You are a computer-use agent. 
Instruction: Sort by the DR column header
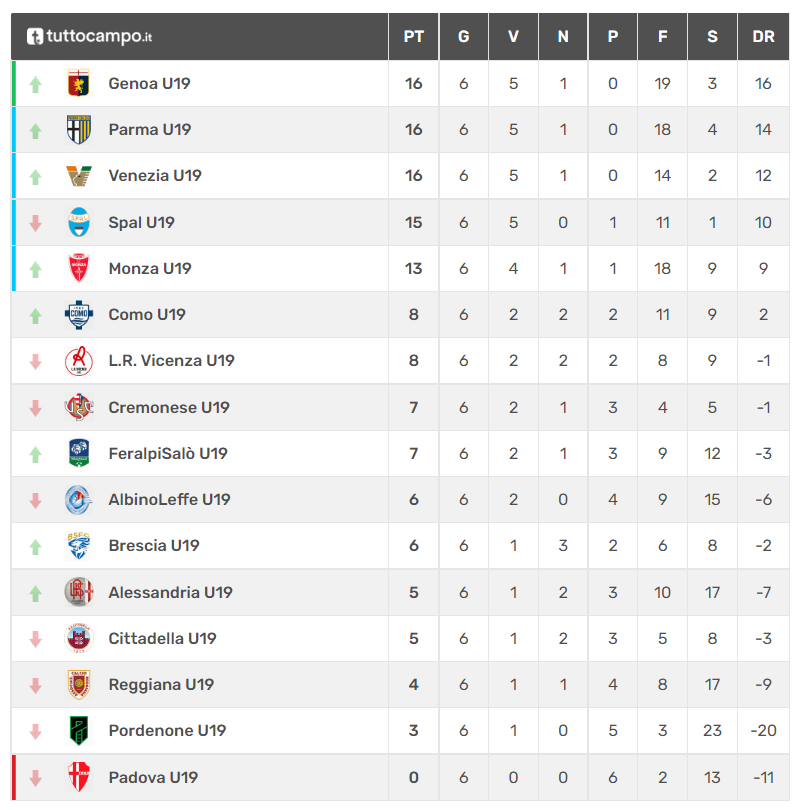point(763,37)
